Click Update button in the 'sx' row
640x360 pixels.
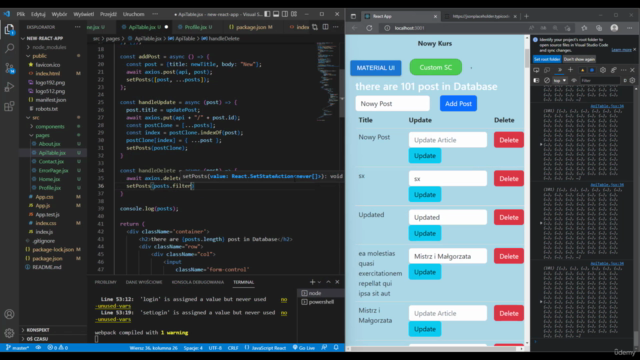coord(424,194)
